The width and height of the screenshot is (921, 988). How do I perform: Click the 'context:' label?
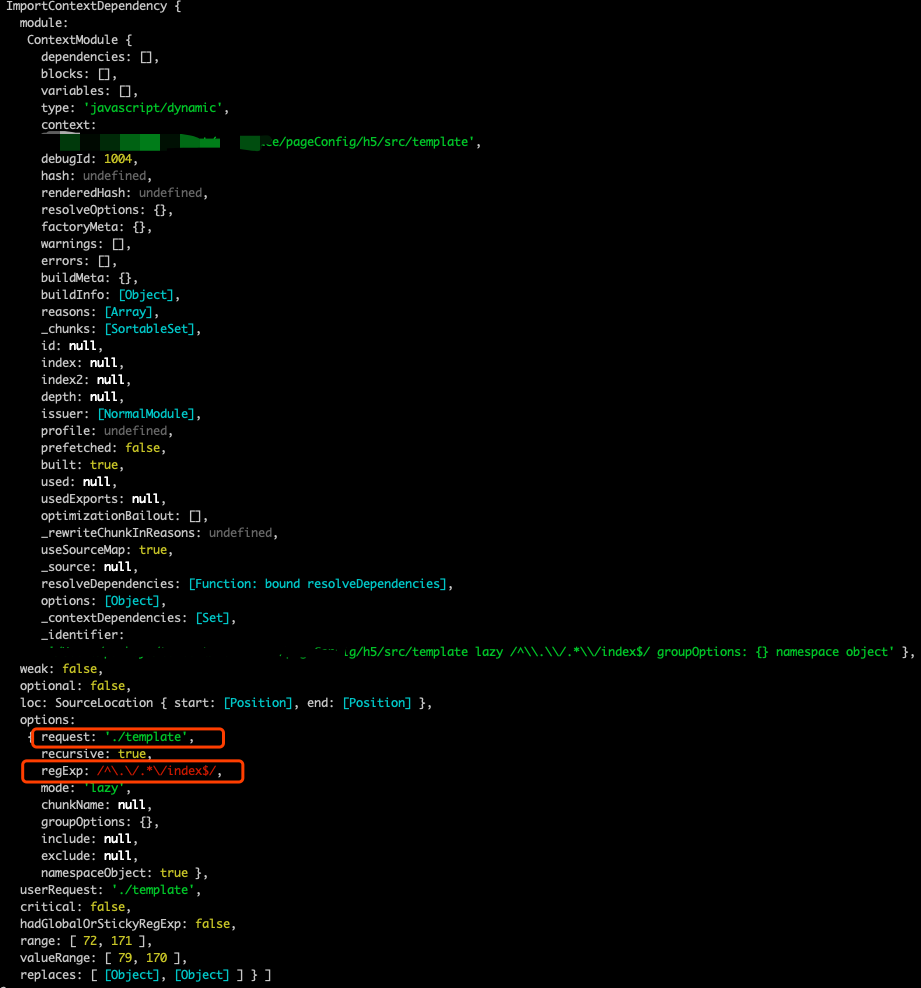[69, 125]
